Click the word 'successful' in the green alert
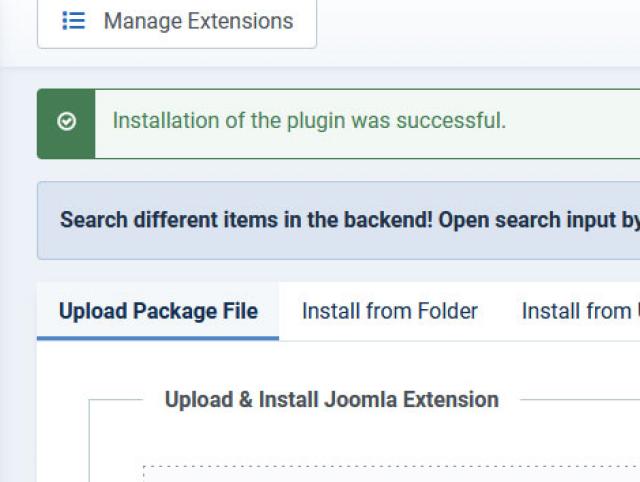640x482 pixels. 451,120
